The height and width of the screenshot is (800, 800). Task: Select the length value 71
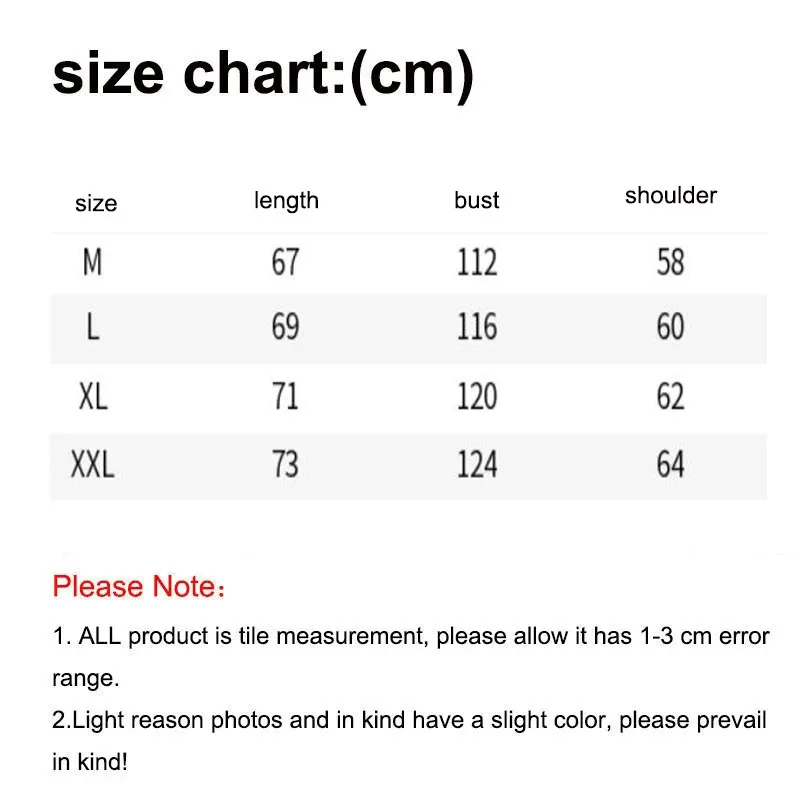(285, 397)
